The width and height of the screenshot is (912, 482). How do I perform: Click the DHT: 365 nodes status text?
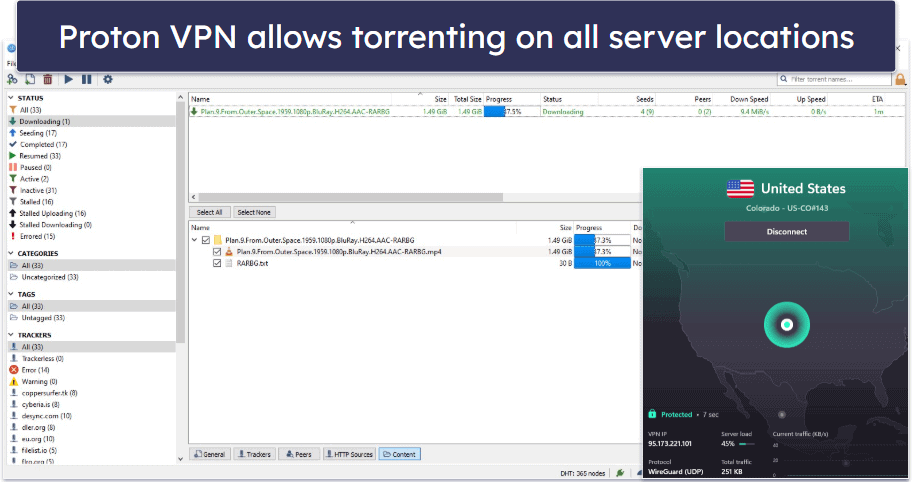pos(582,473)
